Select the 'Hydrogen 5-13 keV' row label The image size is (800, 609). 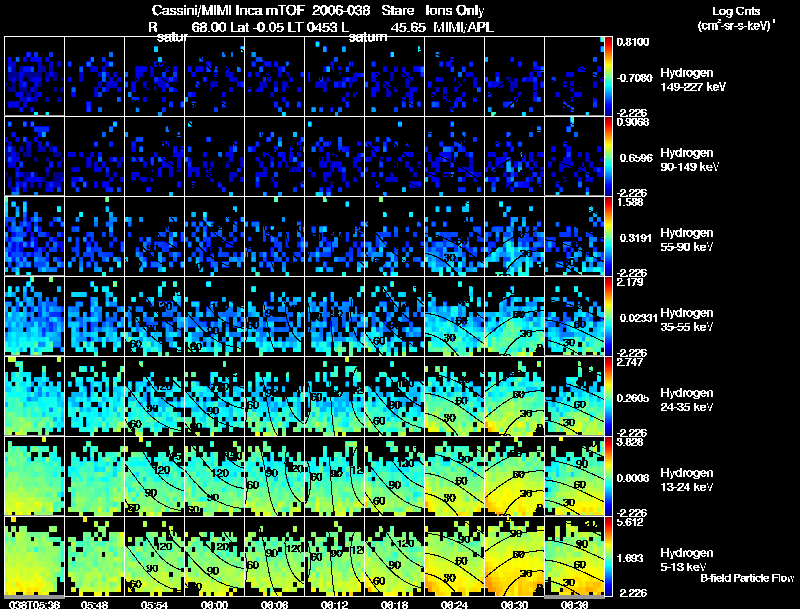tap(687, 560)
